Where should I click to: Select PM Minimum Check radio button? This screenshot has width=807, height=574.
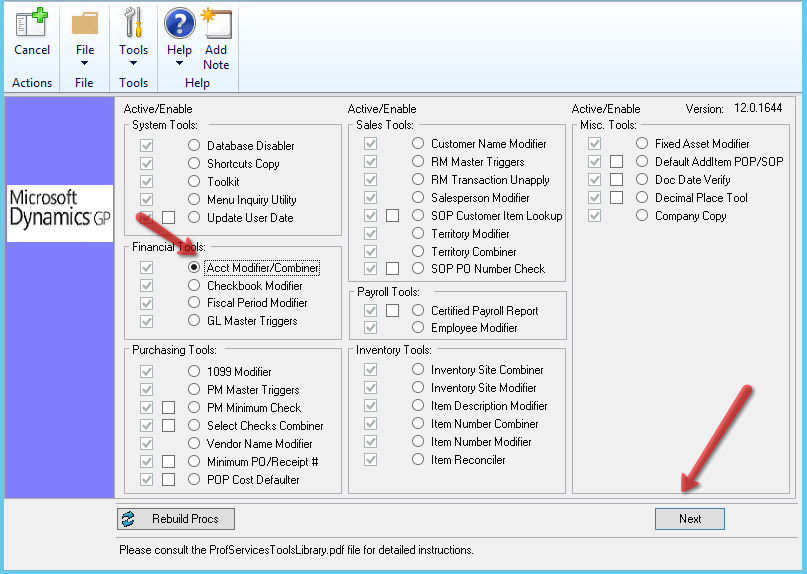pyautogui.click(x=194, y=407)
